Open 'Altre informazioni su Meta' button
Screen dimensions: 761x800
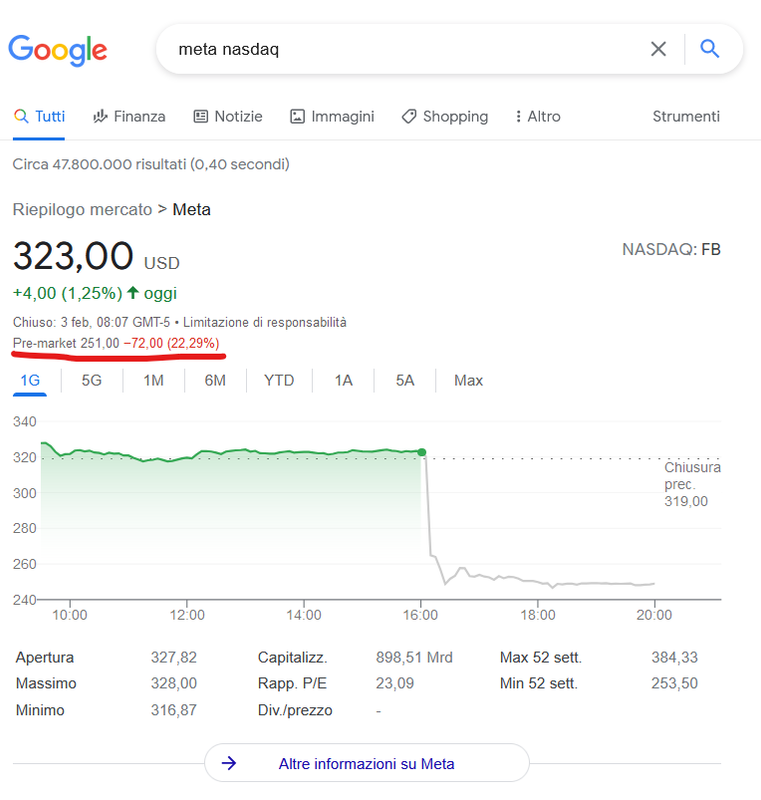click(367, 763)
